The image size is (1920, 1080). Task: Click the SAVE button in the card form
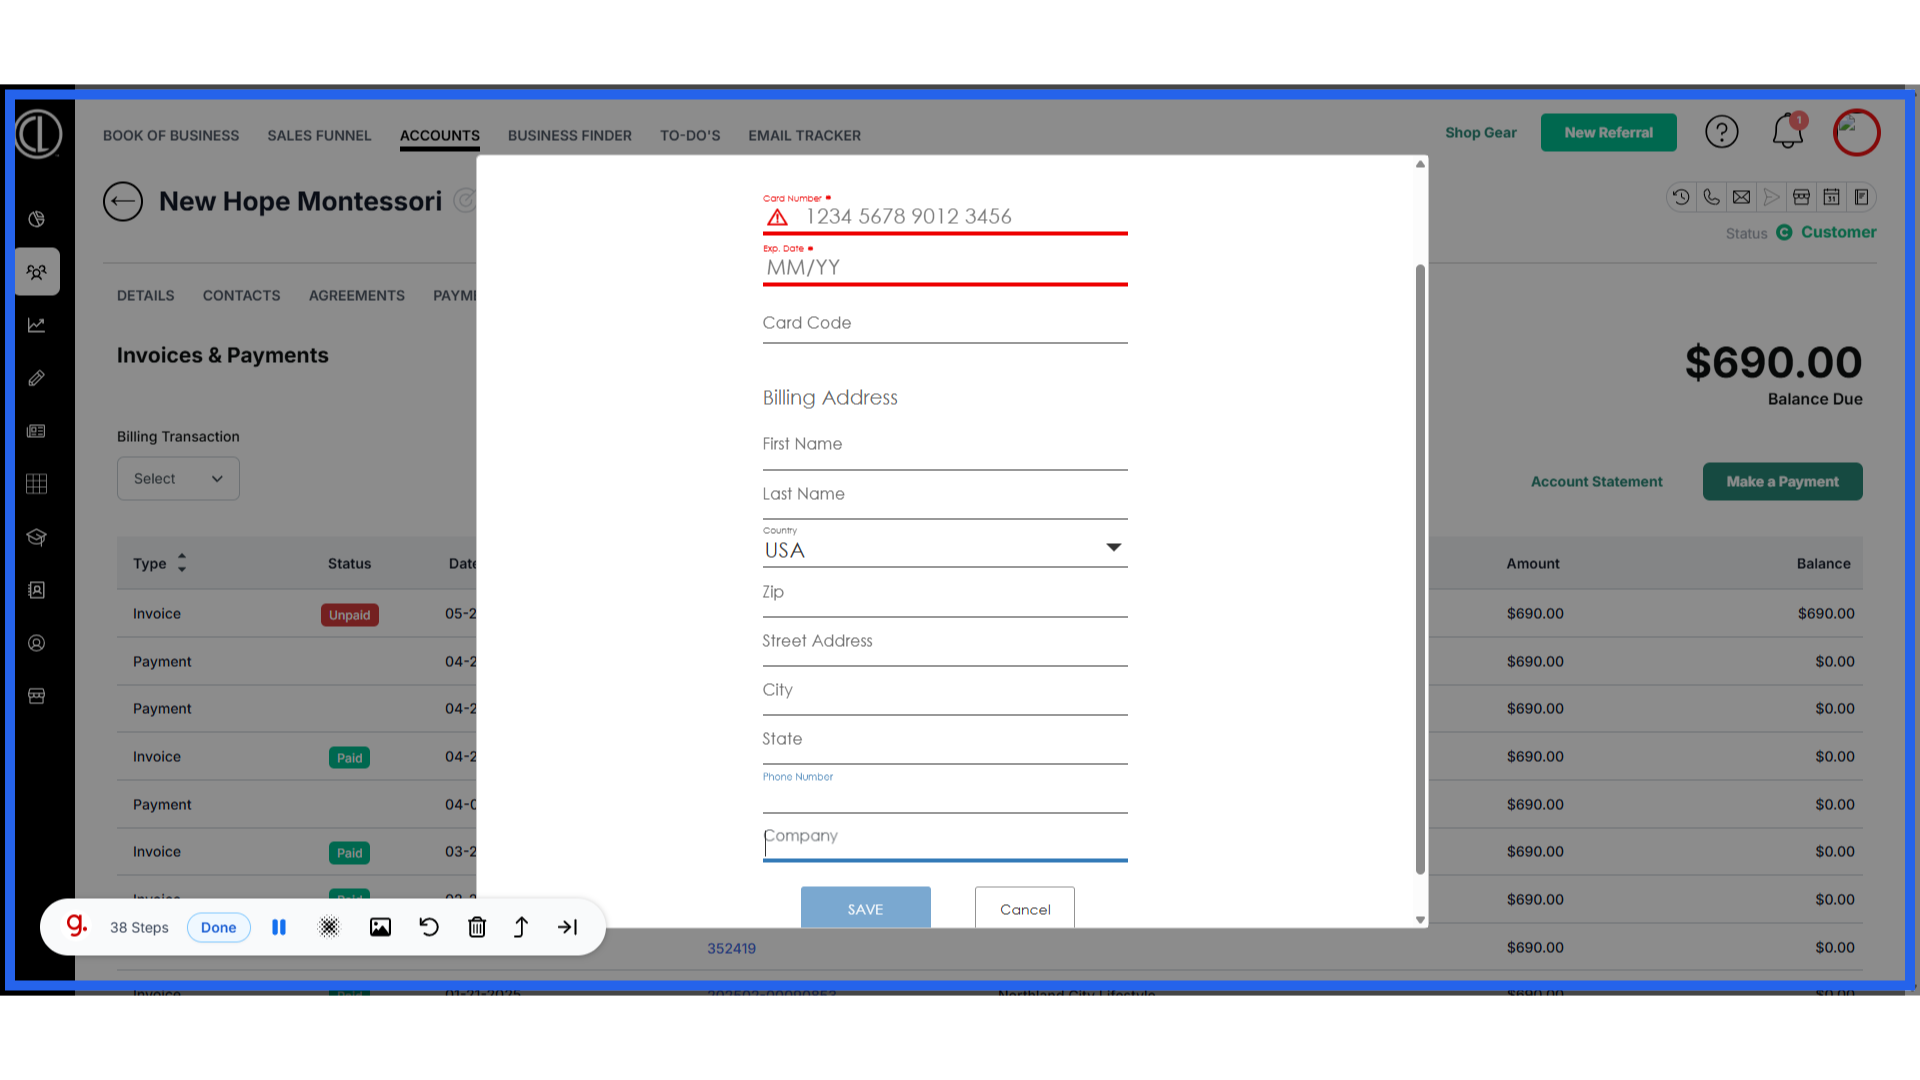pos(866,907)
